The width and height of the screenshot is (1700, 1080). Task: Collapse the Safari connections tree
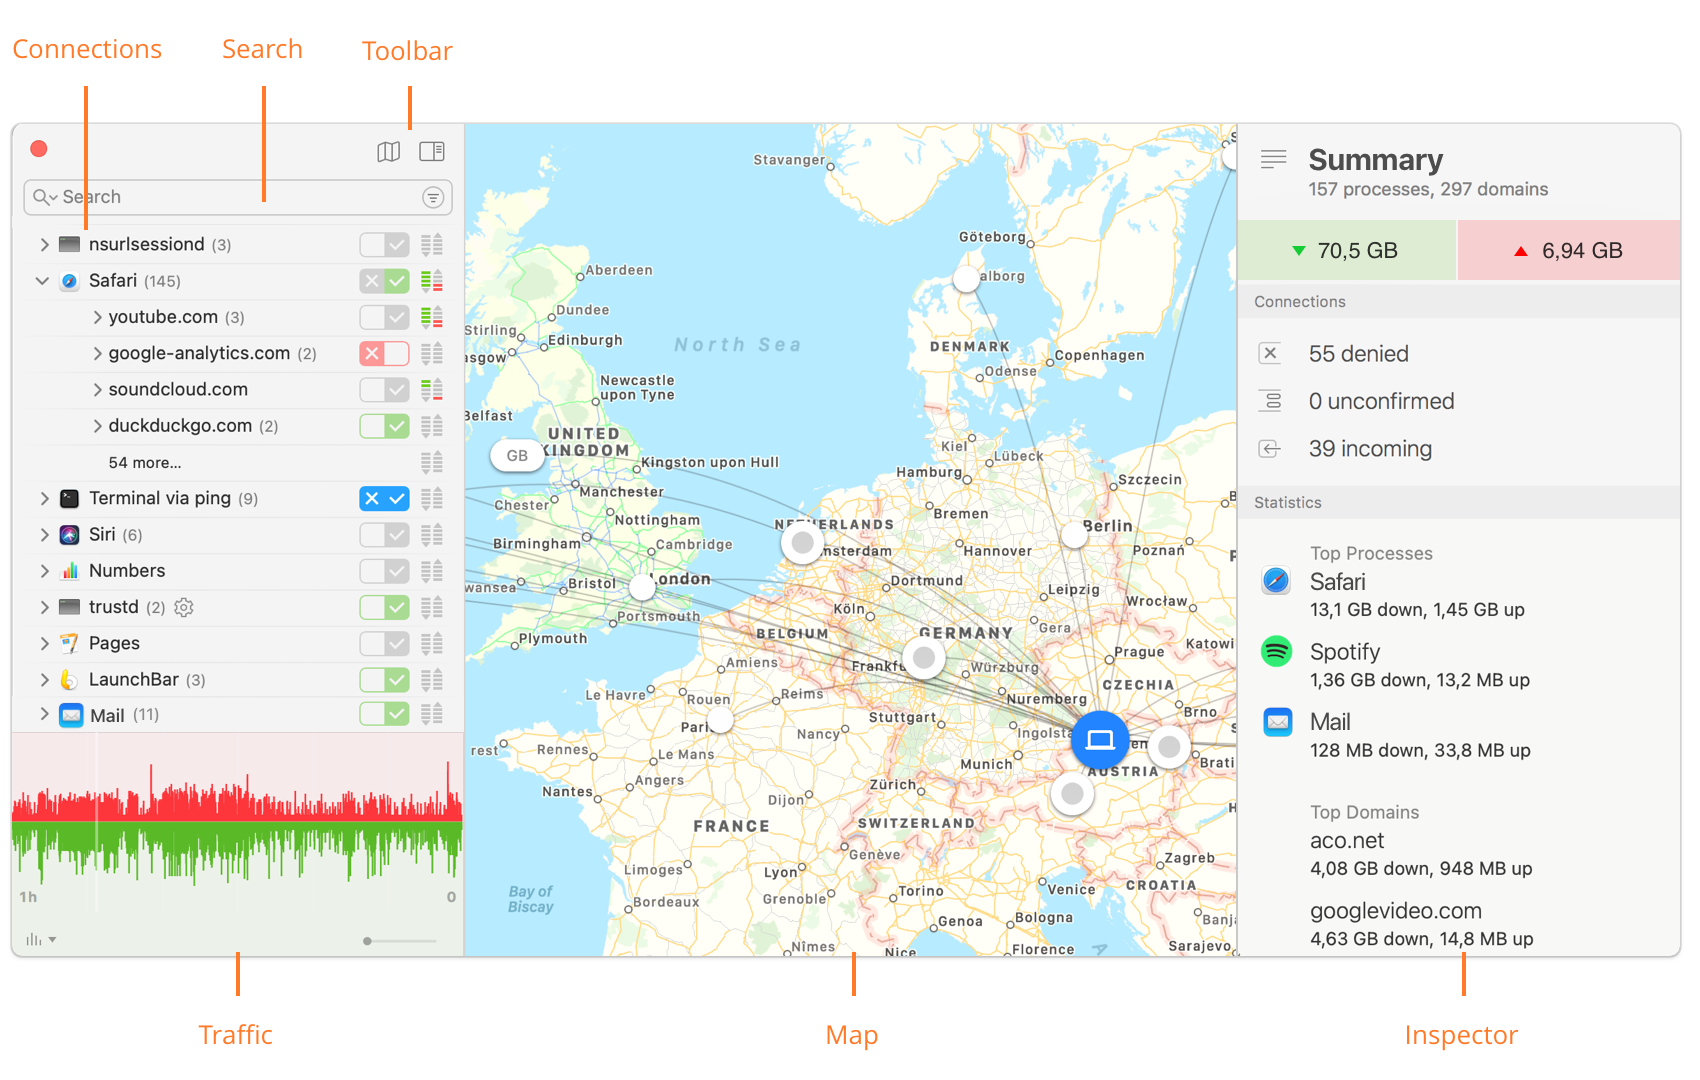42,281
